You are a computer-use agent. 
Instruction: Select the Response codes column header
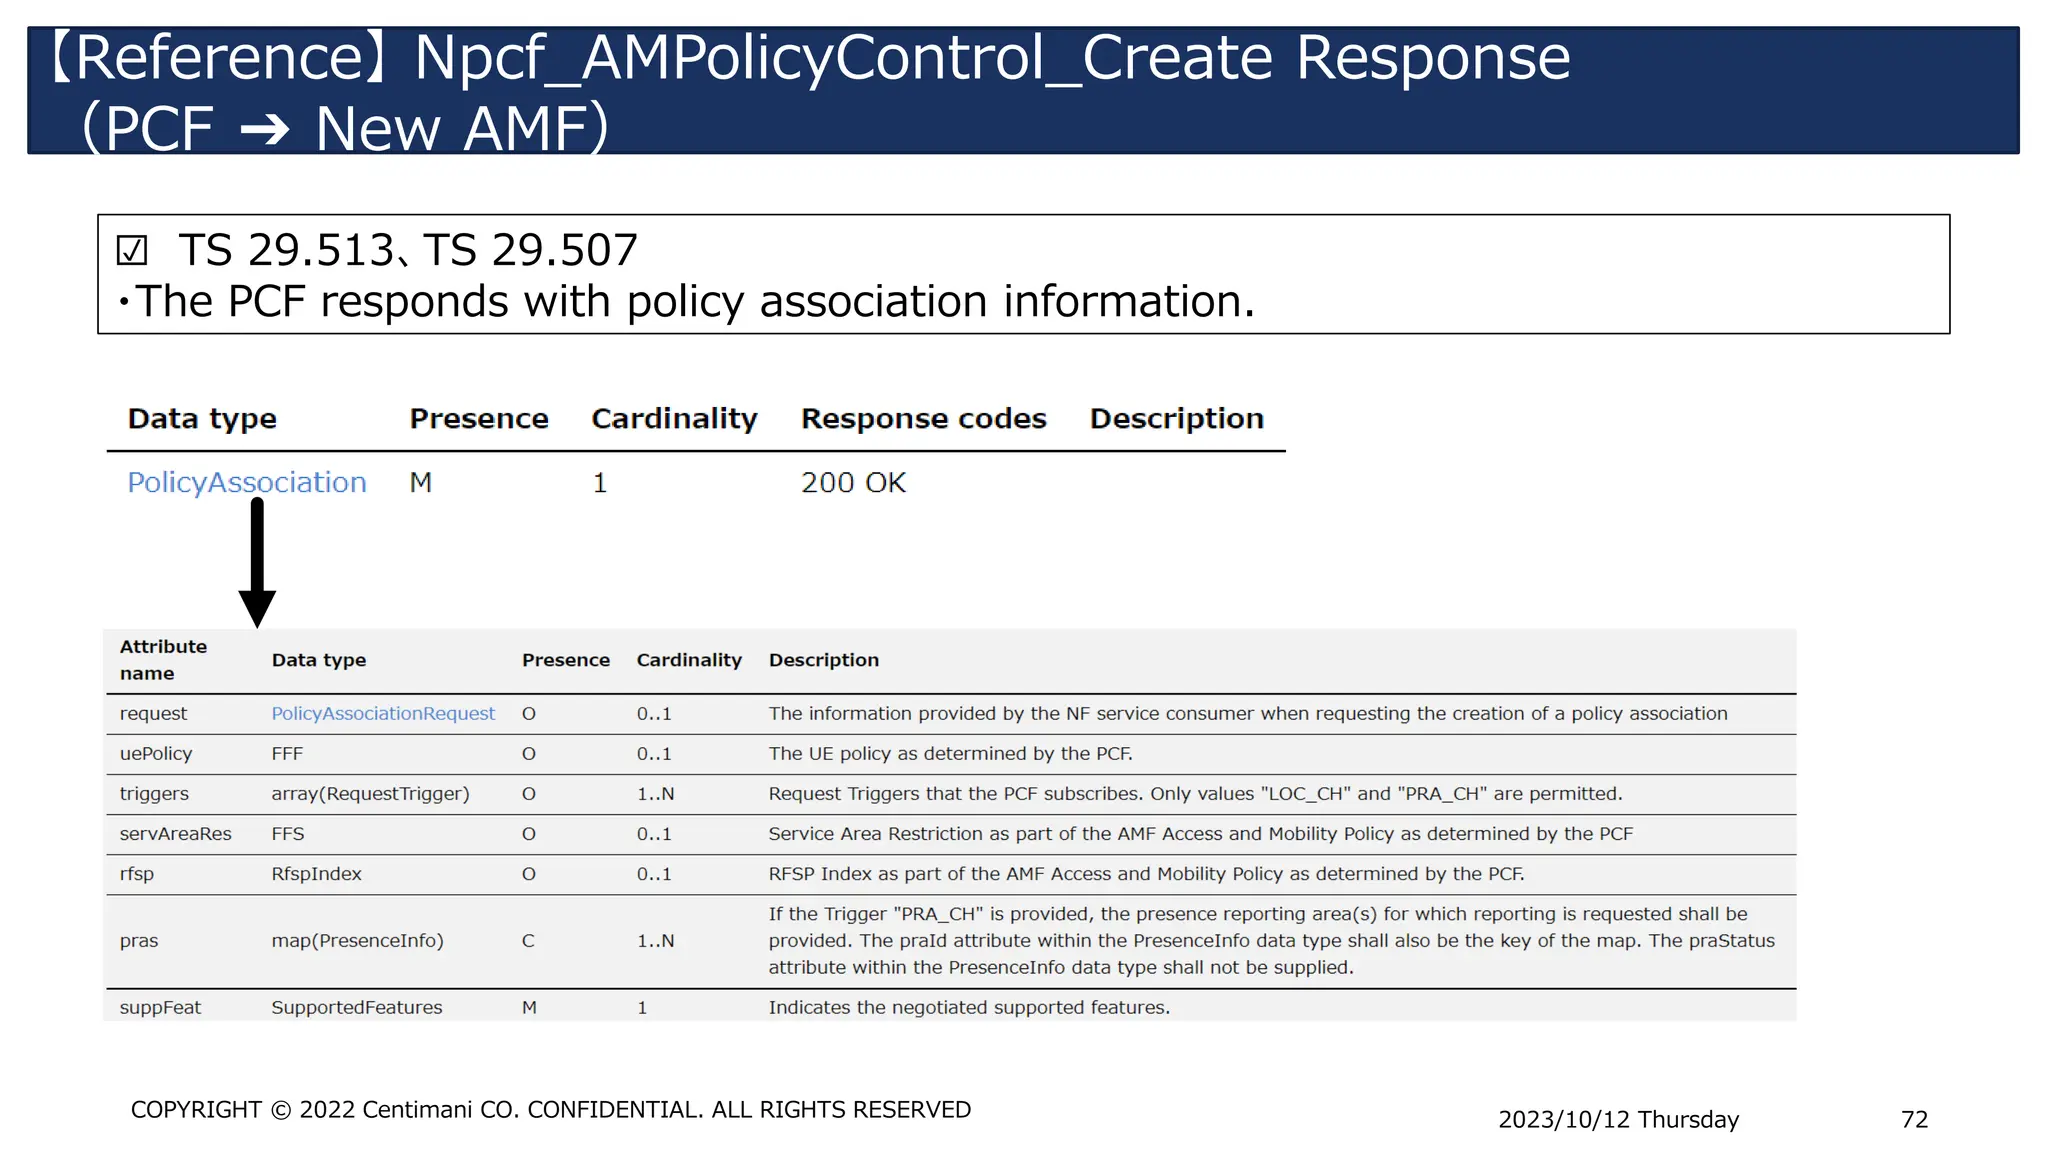coord(923,419)
